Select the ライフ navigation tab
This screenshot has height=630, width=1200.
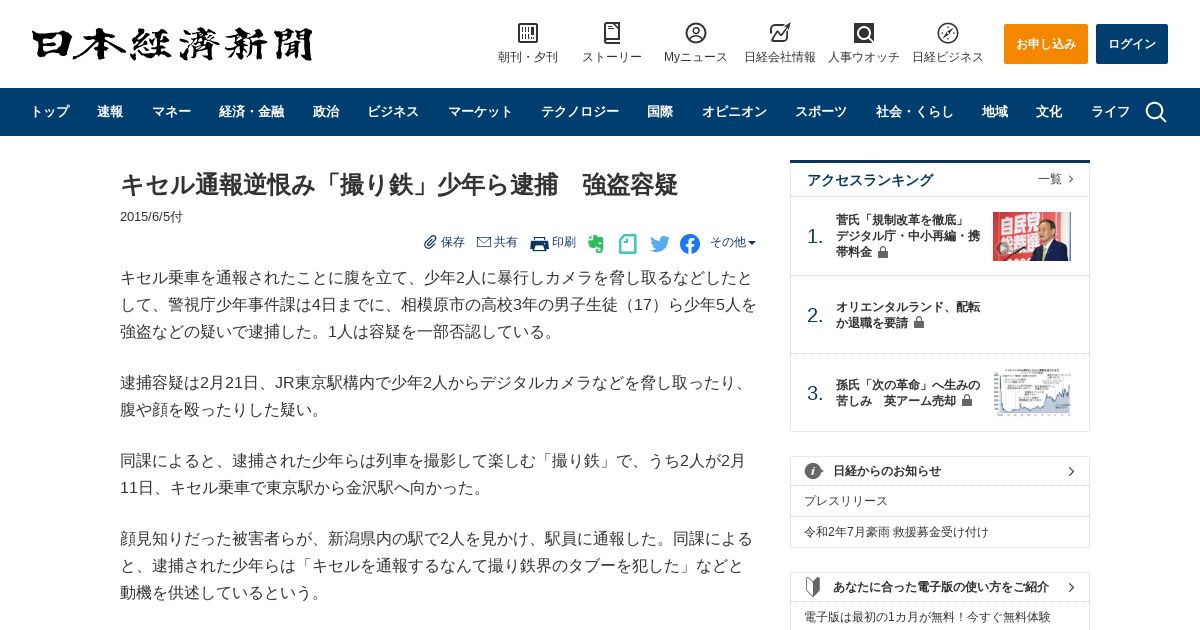(x=1110, y=112)
